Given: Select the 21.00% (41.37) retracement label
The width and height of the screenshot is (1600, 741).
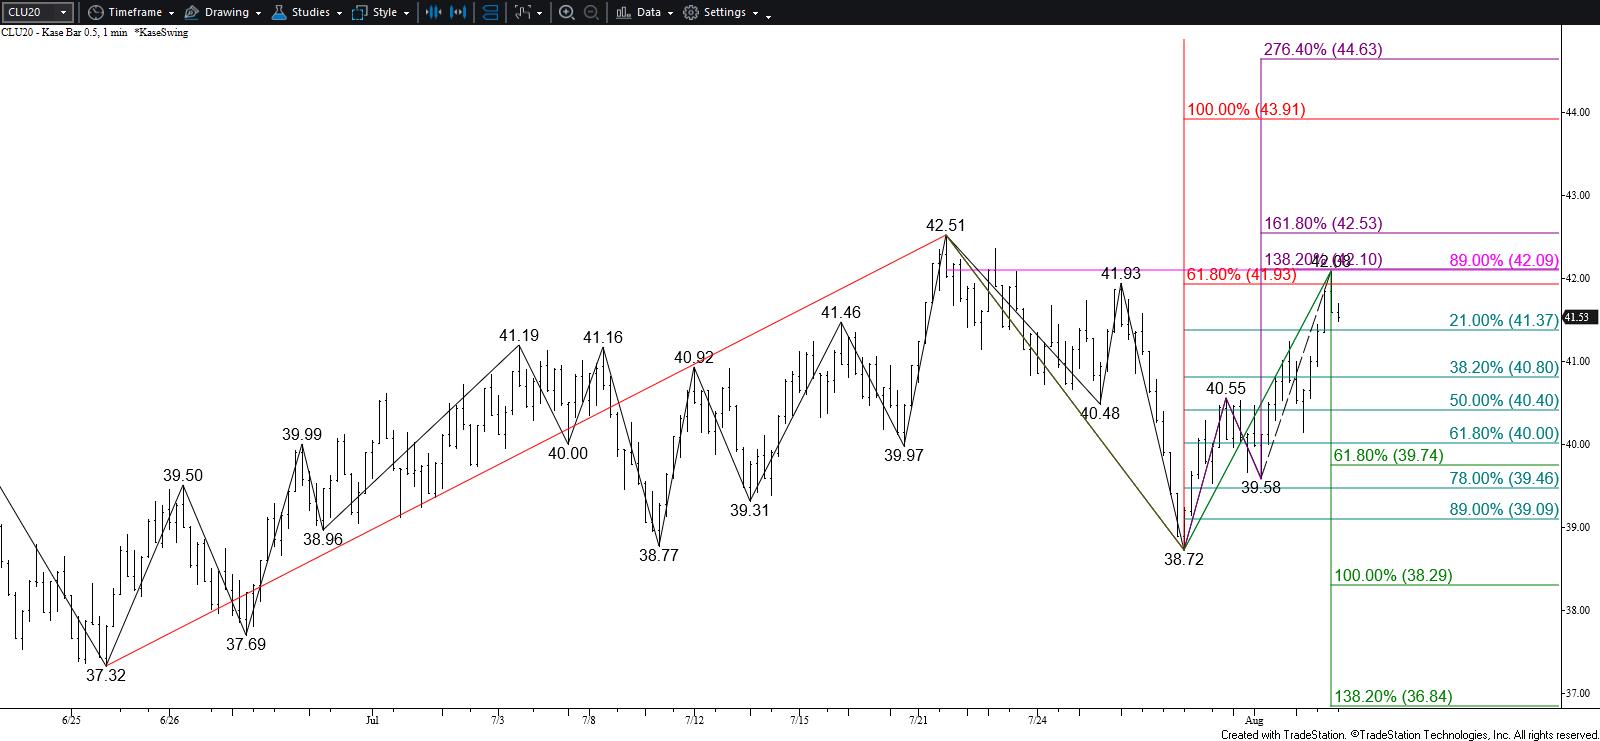Looking at the screenshot, I should coord(1503,320).
